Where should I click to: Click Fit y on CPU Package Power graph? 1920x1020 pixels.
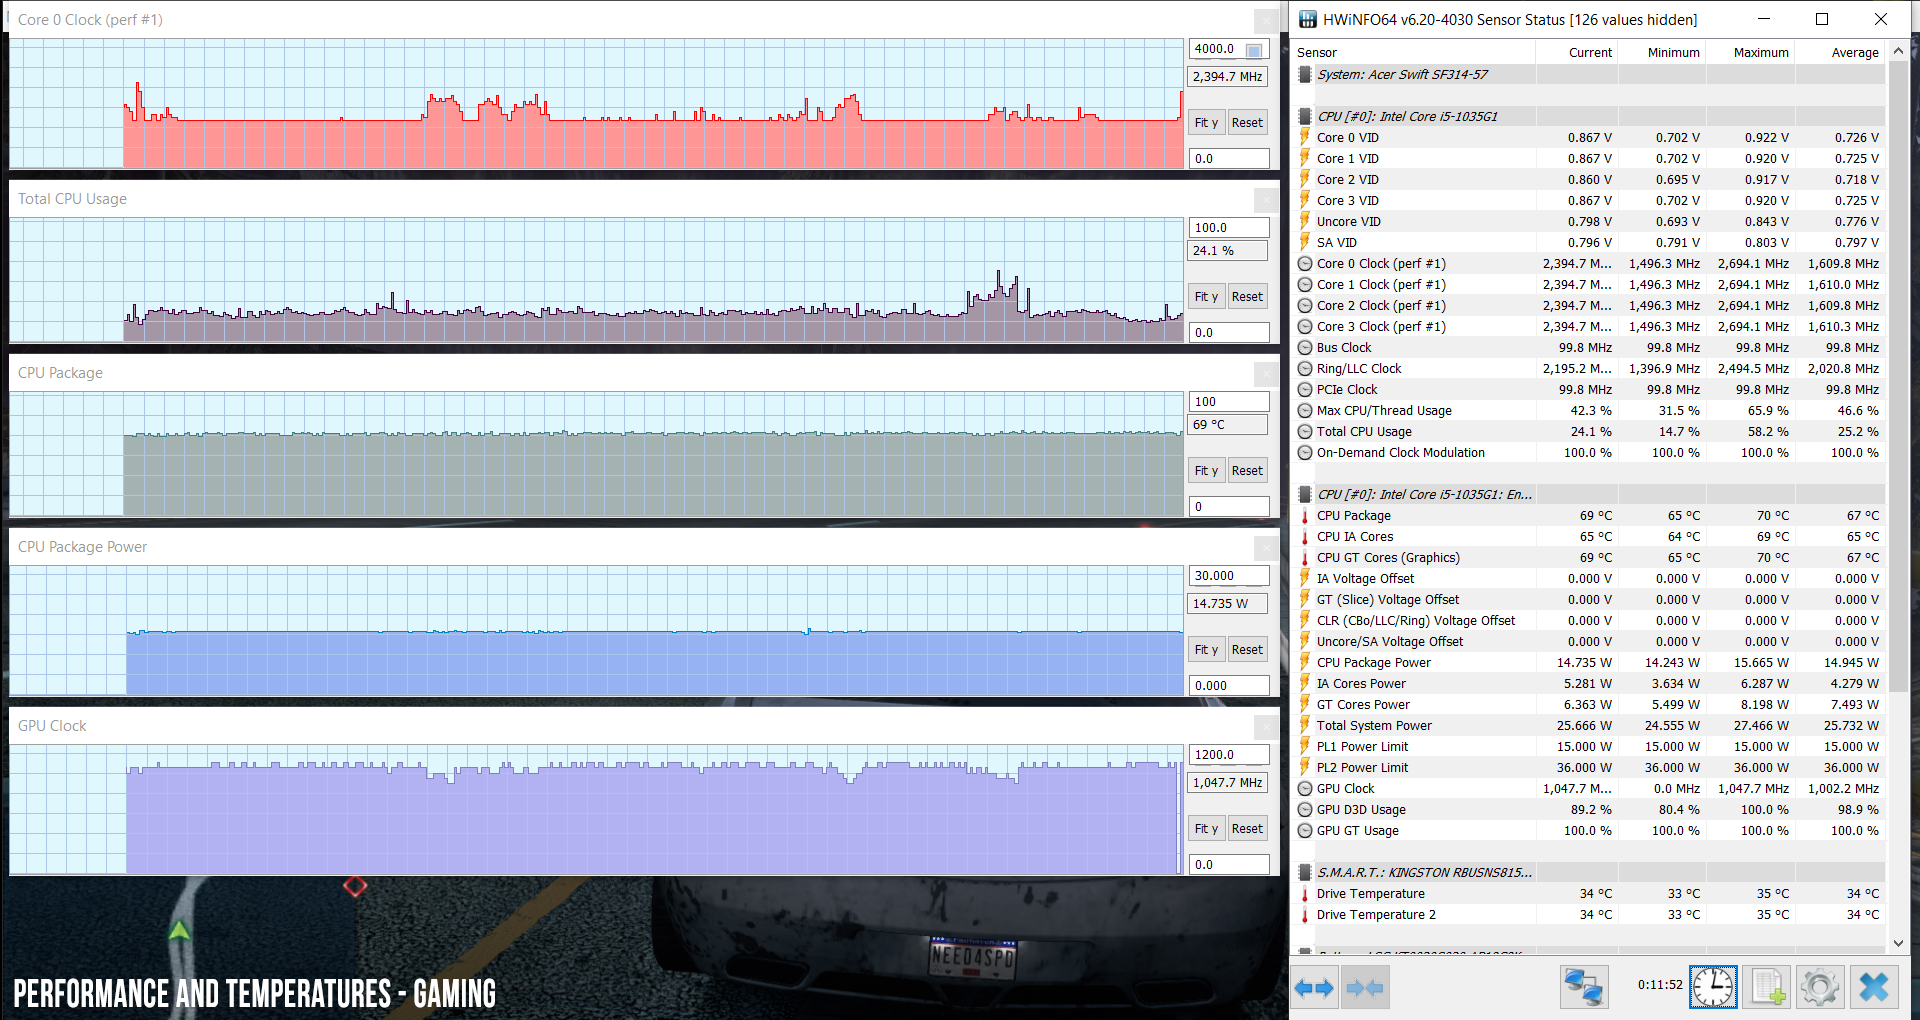pyautogui.click(x=1206, y=650)
